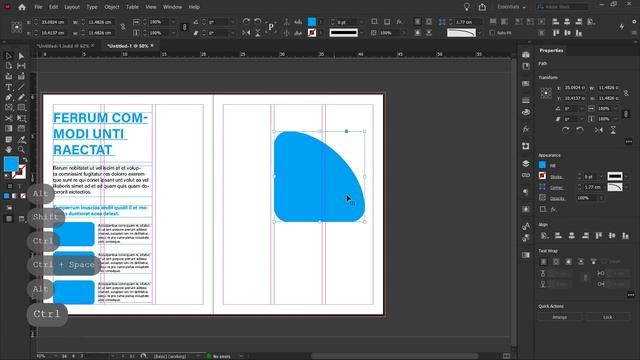Select the Type tool
Viewport: 640px width, 360px height.
(8, 87)
